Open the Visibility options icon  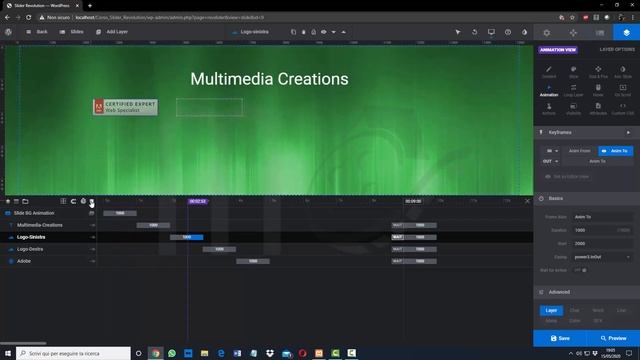(573, 109)
